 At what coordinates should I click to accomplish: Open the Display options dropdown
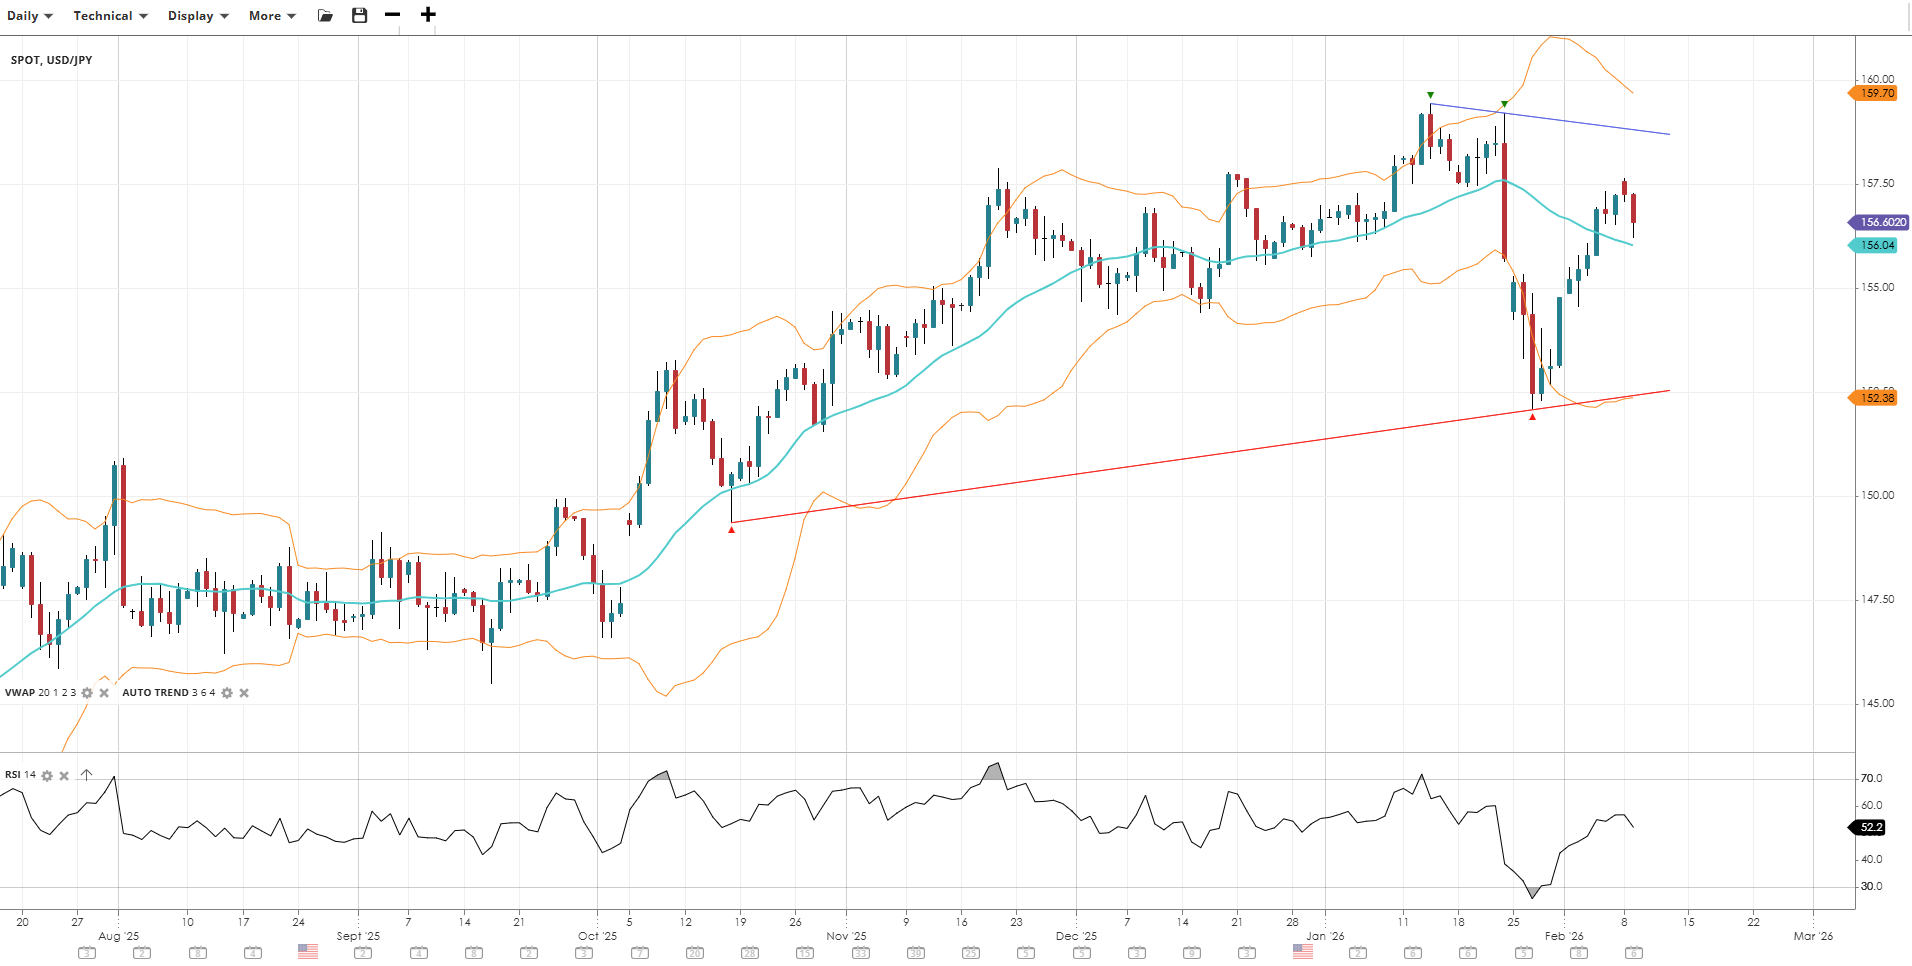pos(198,16)
